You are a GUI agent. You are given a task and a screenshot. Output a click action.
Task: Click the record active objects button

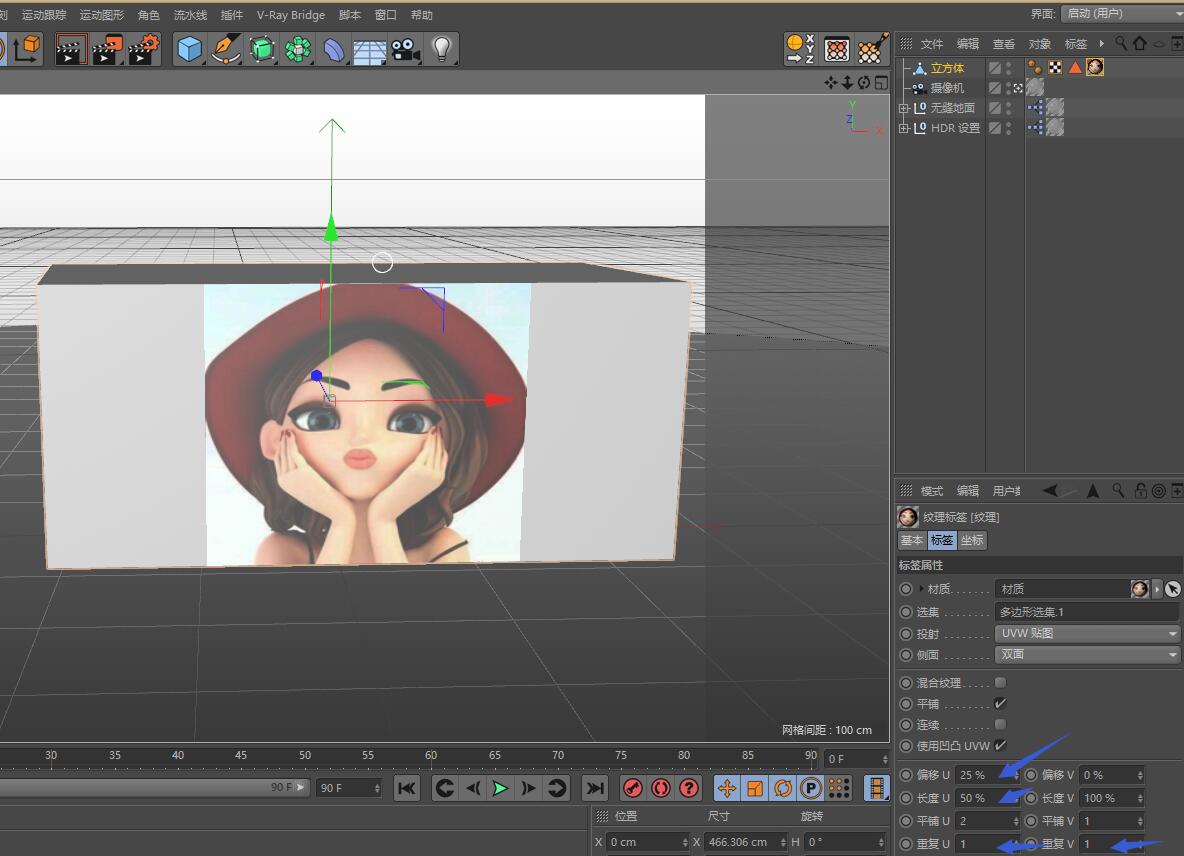(633, 789)
